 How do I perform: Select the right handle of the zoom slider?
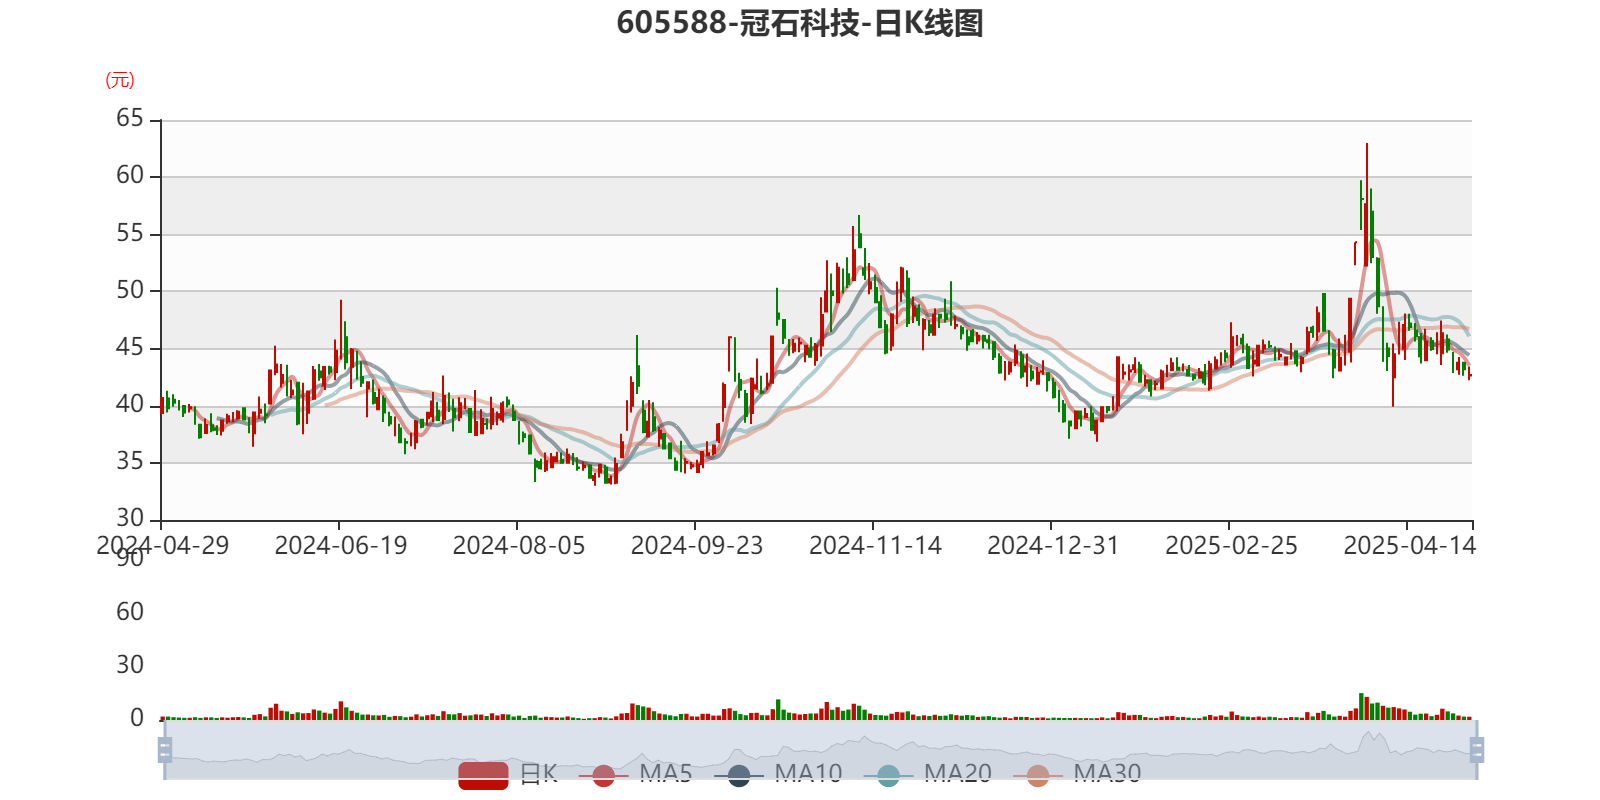click(x=1477, y=750)
